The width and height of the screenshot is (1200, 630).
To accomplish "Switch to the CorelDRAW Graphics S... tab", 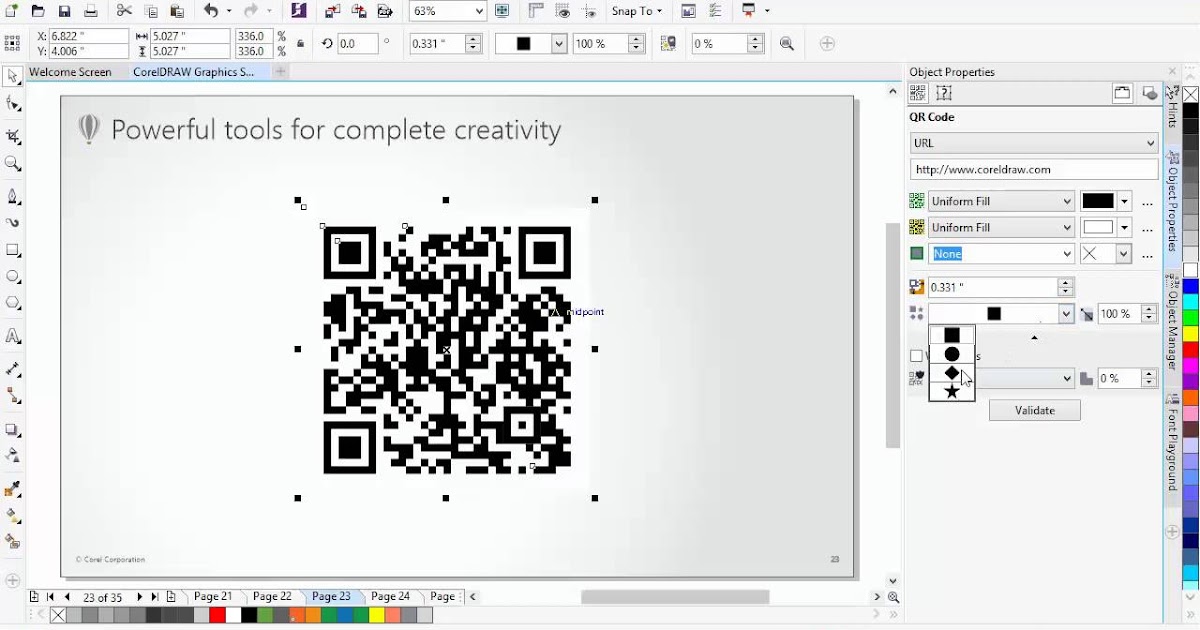I will pos(194,72).
